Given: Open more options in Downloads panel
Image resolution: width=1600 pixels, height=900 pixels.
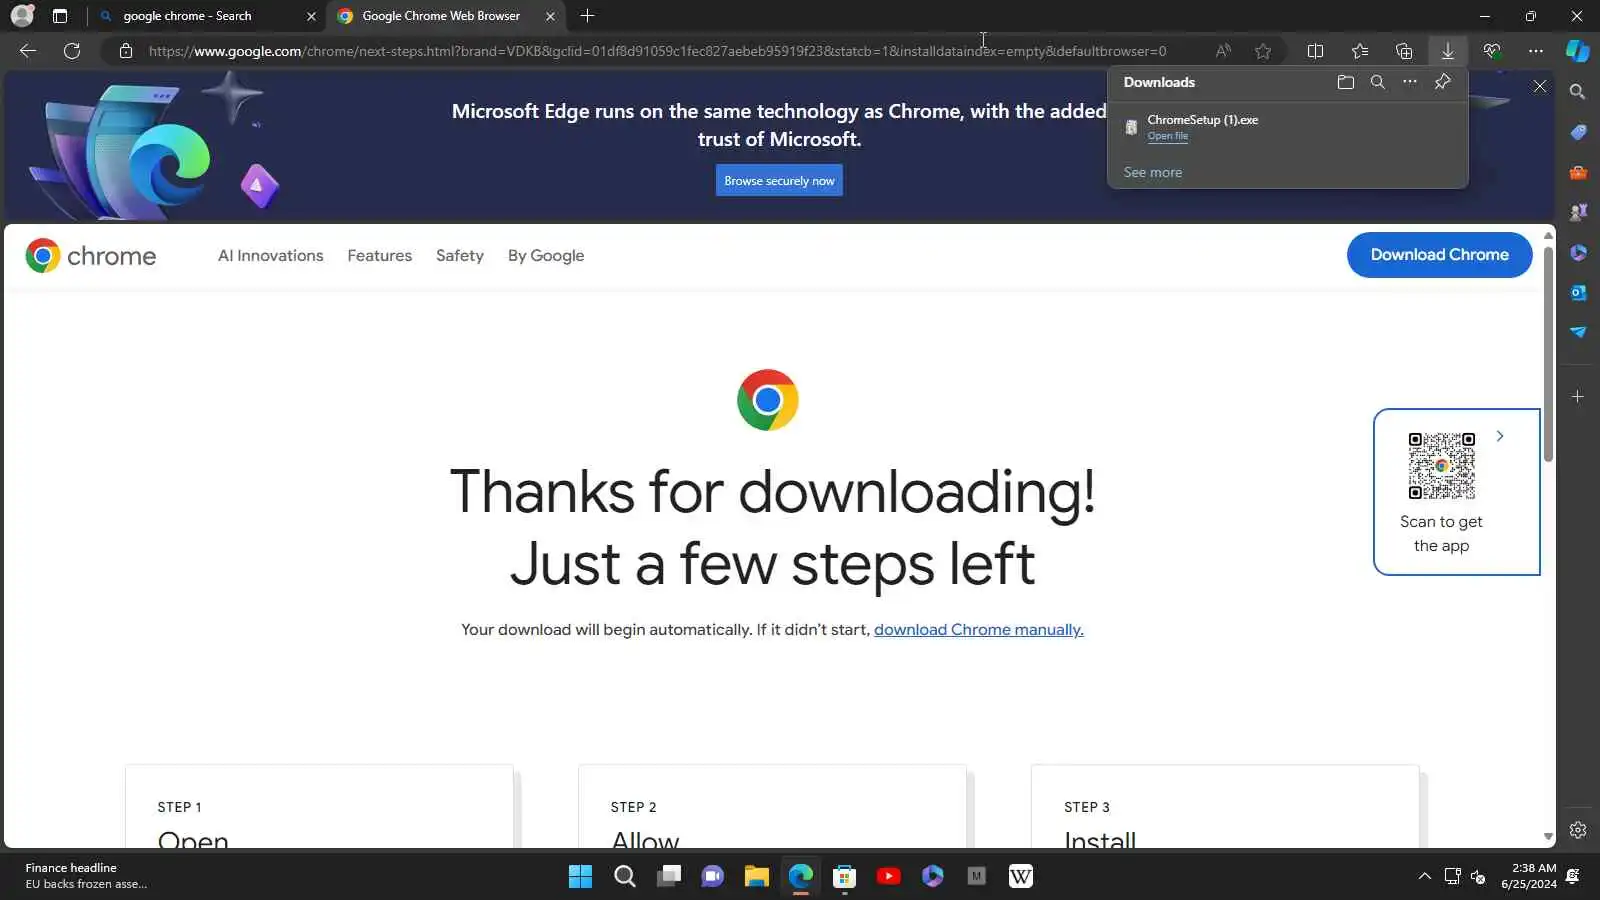Looking at the screenshot, I should click(x=1410, y=82).
